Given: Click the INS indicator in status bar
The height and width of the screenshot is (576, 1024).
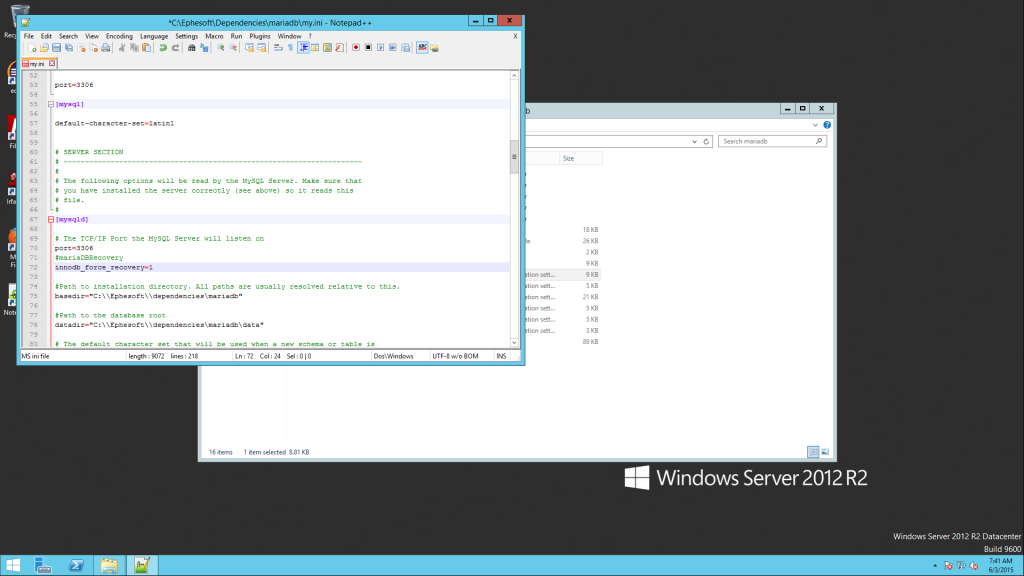Looking at the screenshot, I should click(x=501, y=356).
